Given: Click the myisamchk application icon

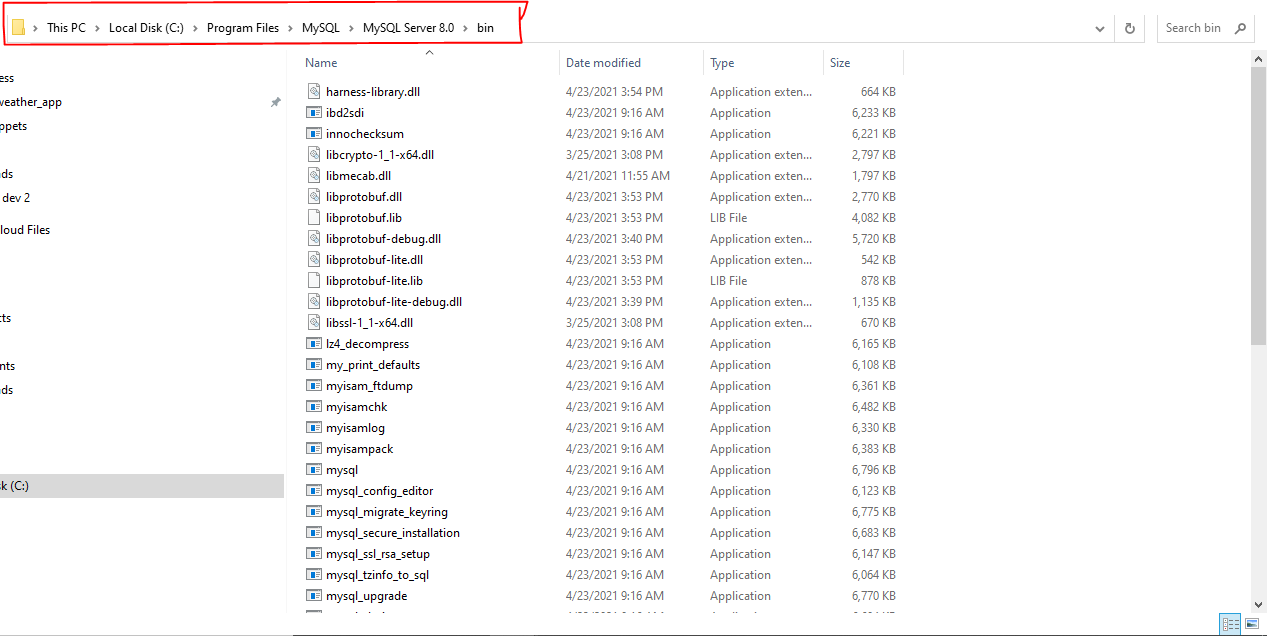Looking at the screenshot, I should pos(313,407).
